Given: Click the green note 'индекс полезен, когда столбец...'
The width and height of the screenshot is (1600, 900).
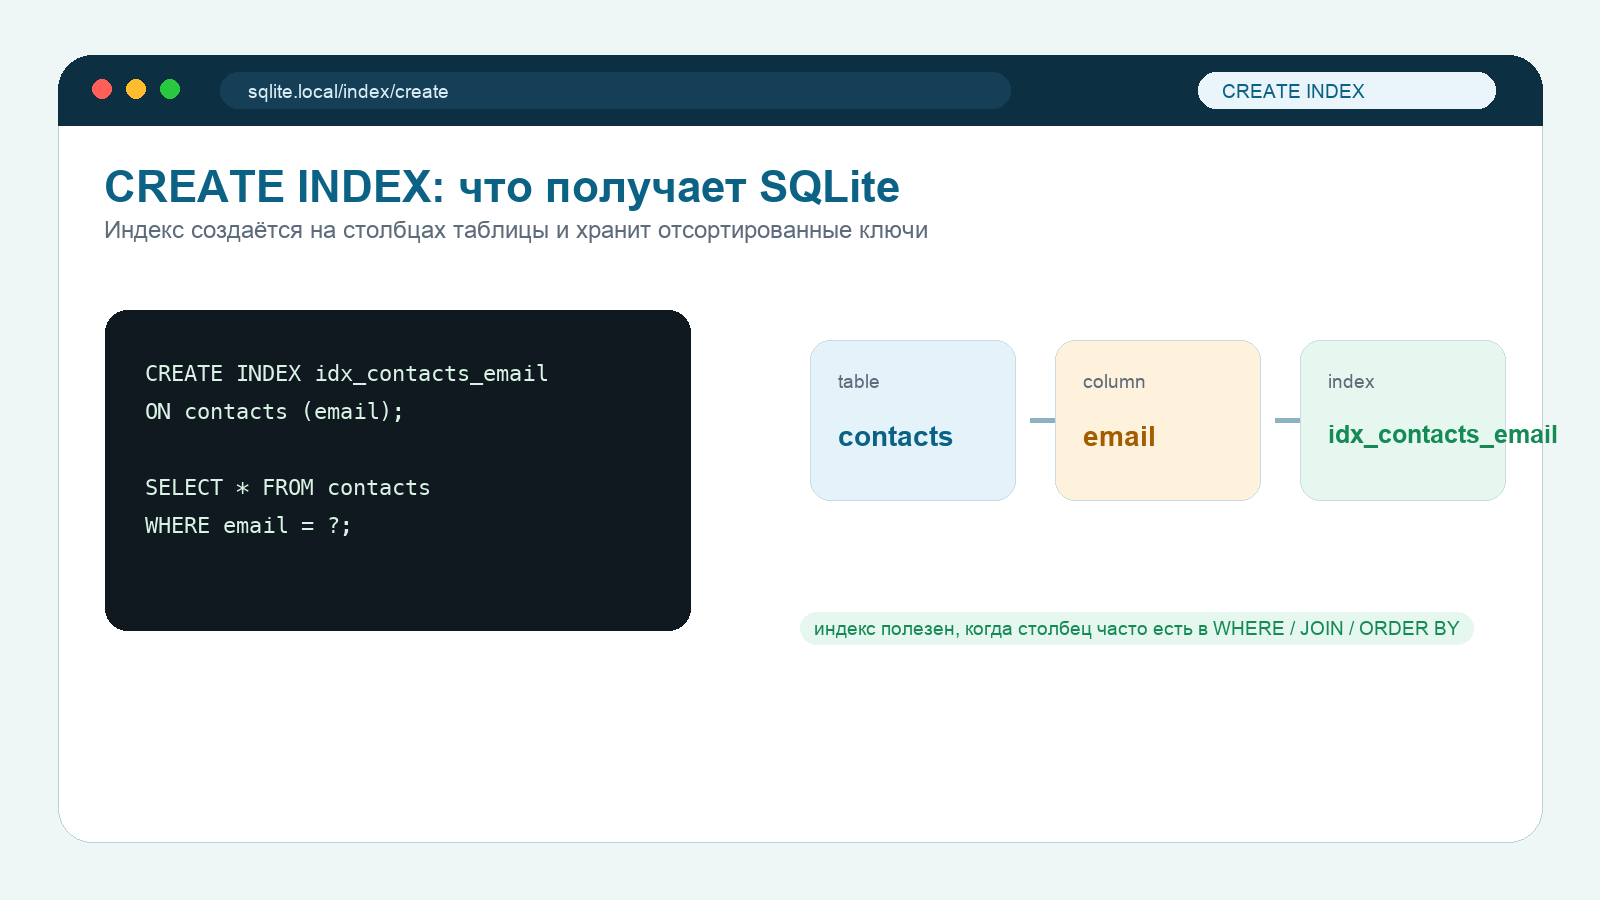Looking at the screenshot, I should (1137, 628).
